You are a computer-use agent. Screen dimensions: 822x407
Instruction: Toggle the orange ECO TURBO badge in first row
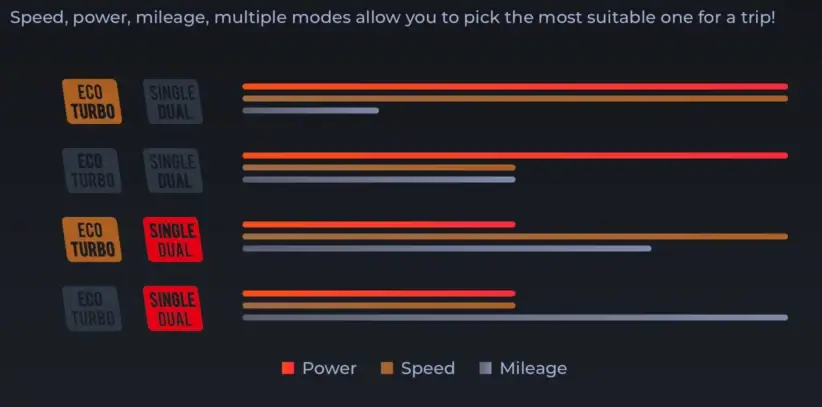[x=92, y=101]
